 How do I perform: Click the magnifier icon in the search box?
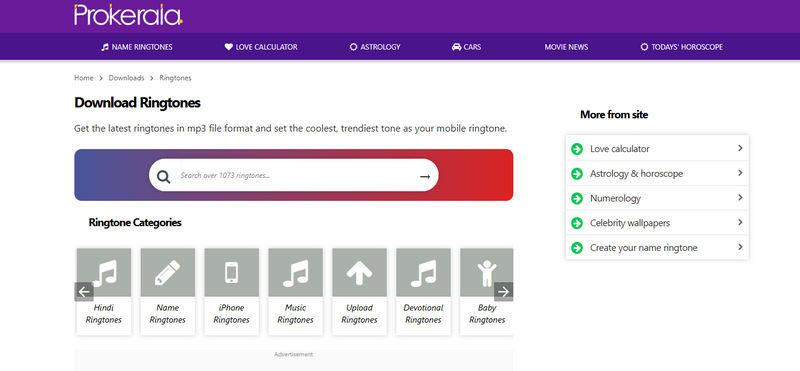tap(163, 177)
